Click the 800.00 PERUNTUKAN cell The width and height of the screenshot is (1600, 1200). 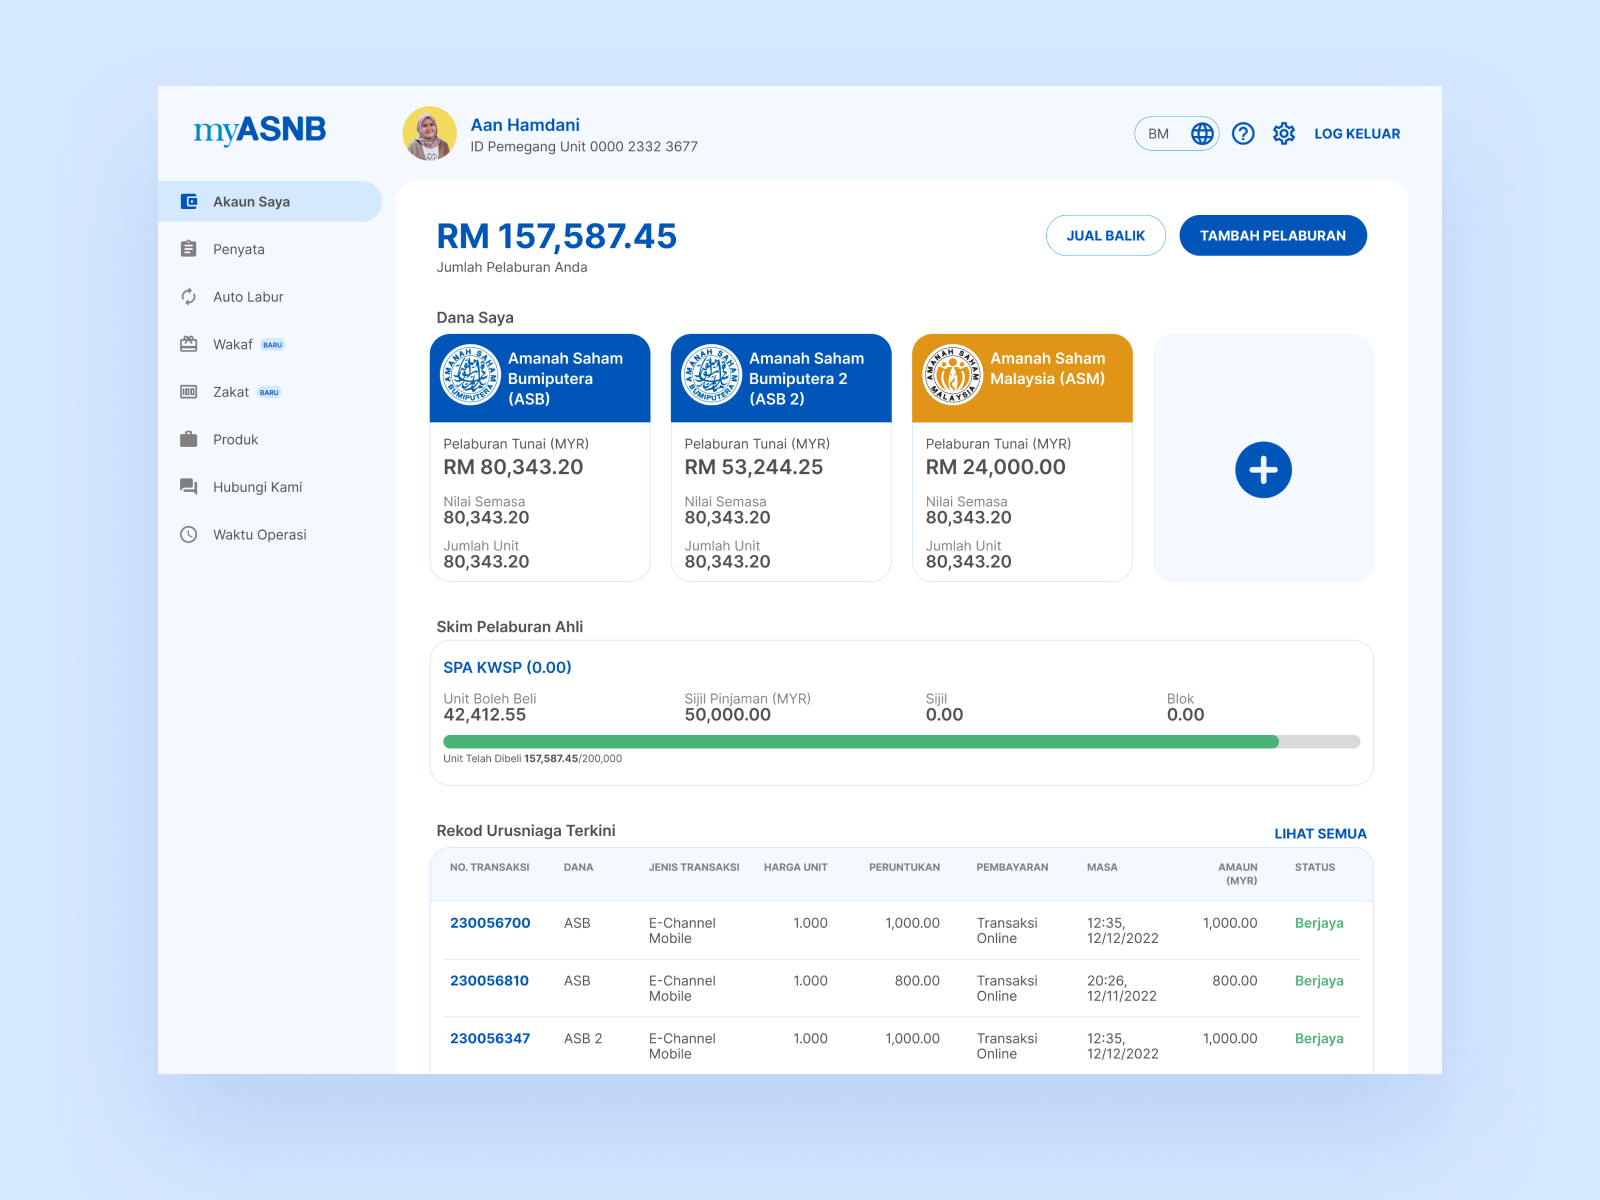[x=917, y=981]
